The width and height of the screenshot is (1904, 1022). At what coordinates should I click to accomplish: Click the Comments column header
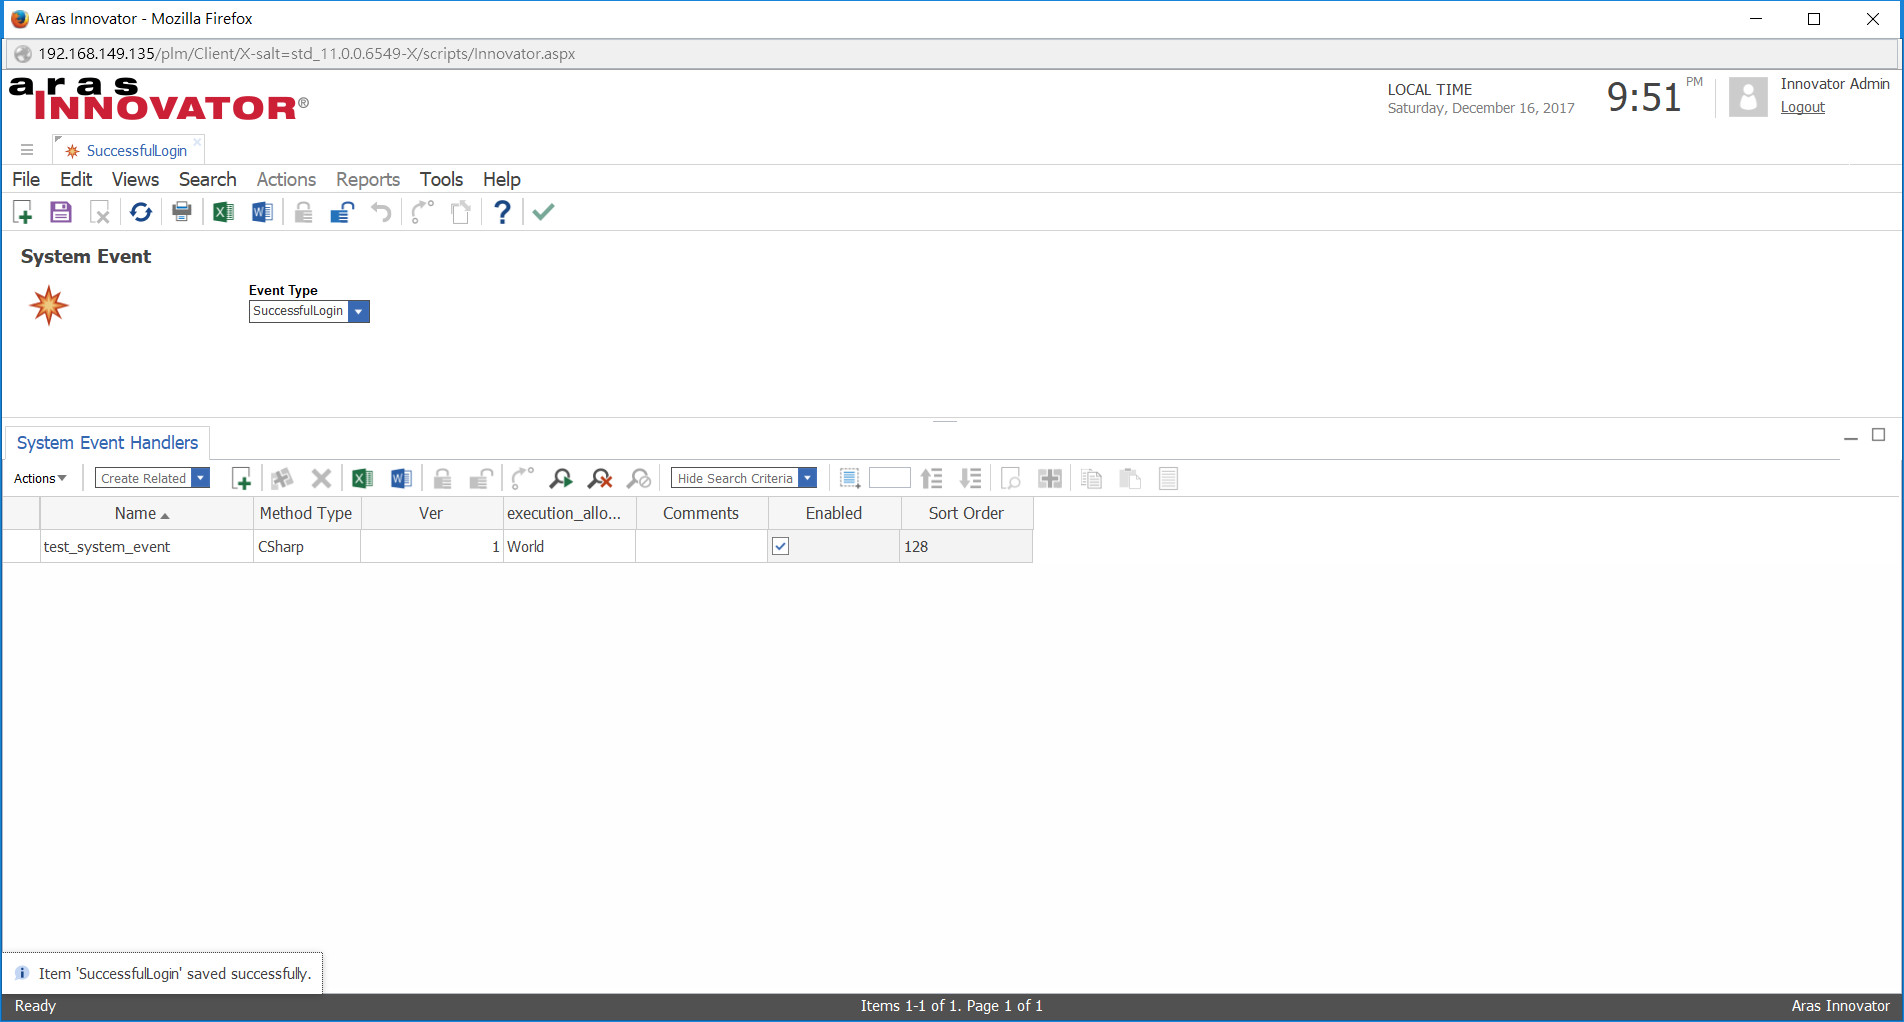[701, 513]
